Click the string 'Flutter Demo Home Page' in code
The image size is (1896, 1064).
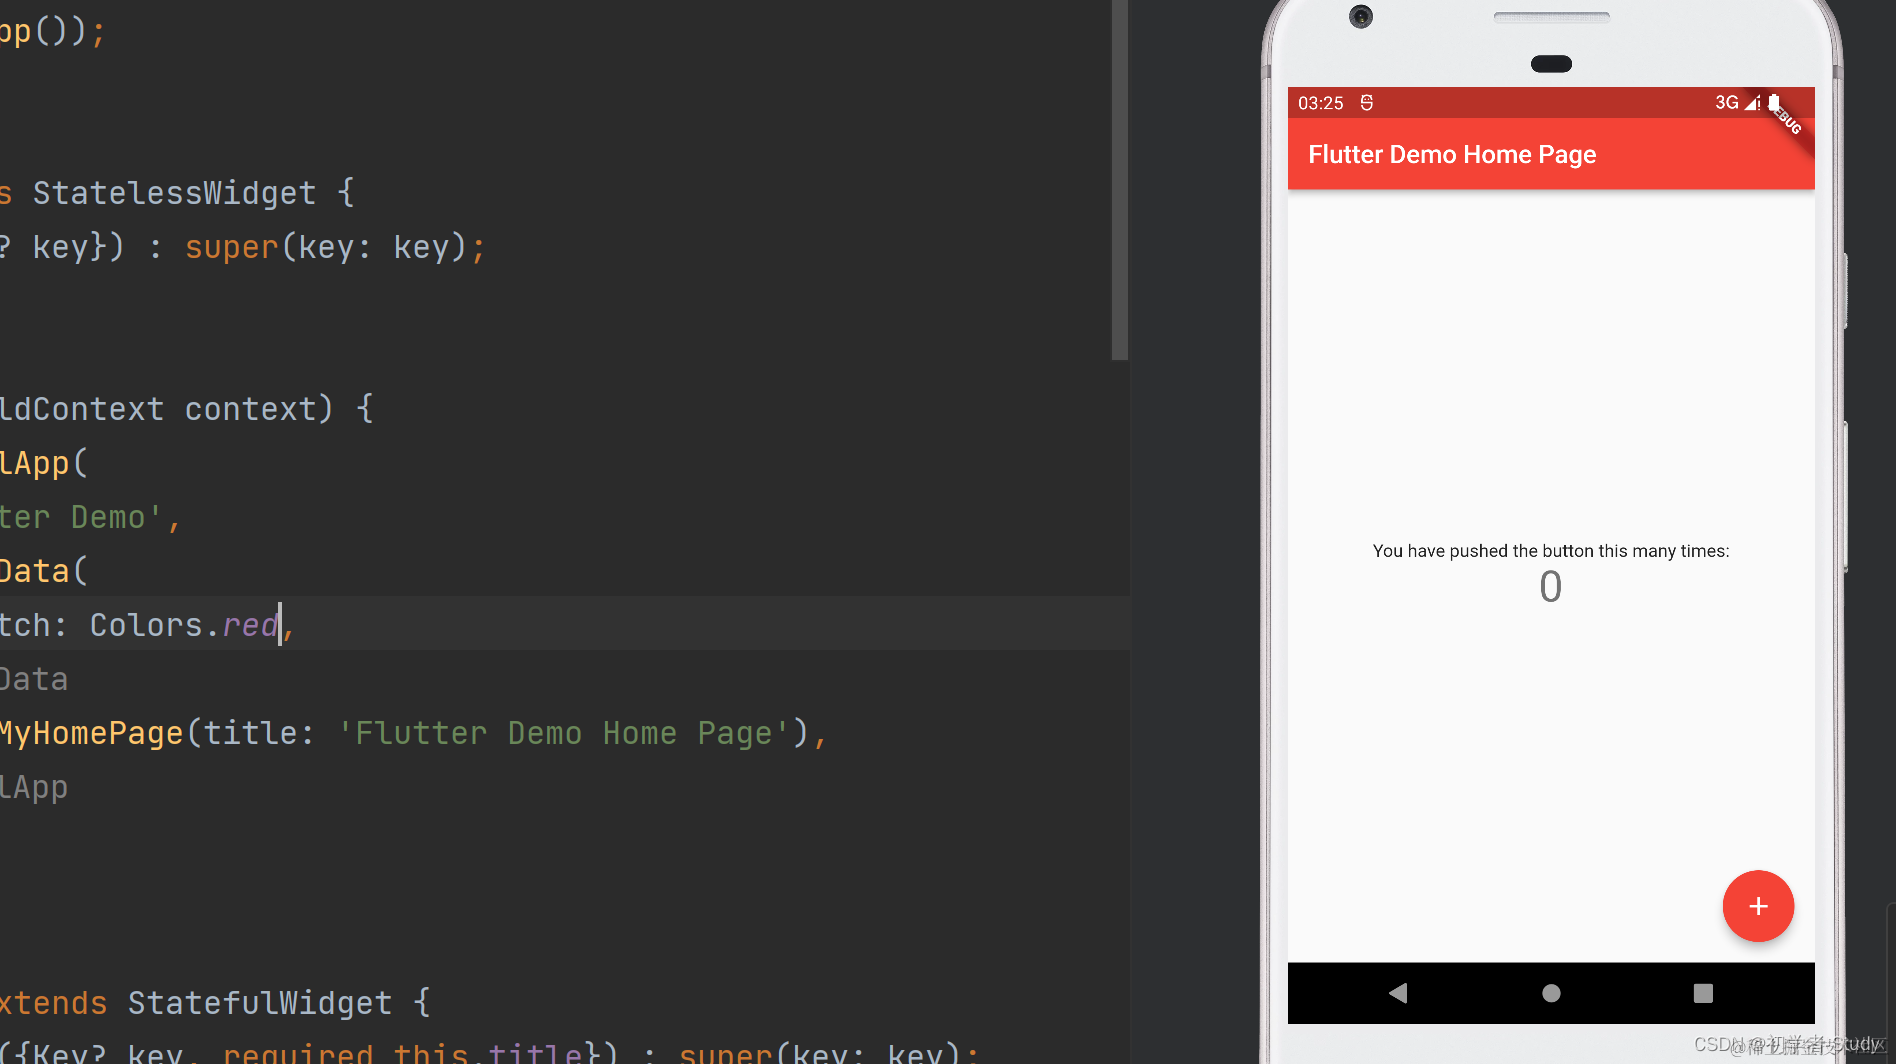[564, 733]
